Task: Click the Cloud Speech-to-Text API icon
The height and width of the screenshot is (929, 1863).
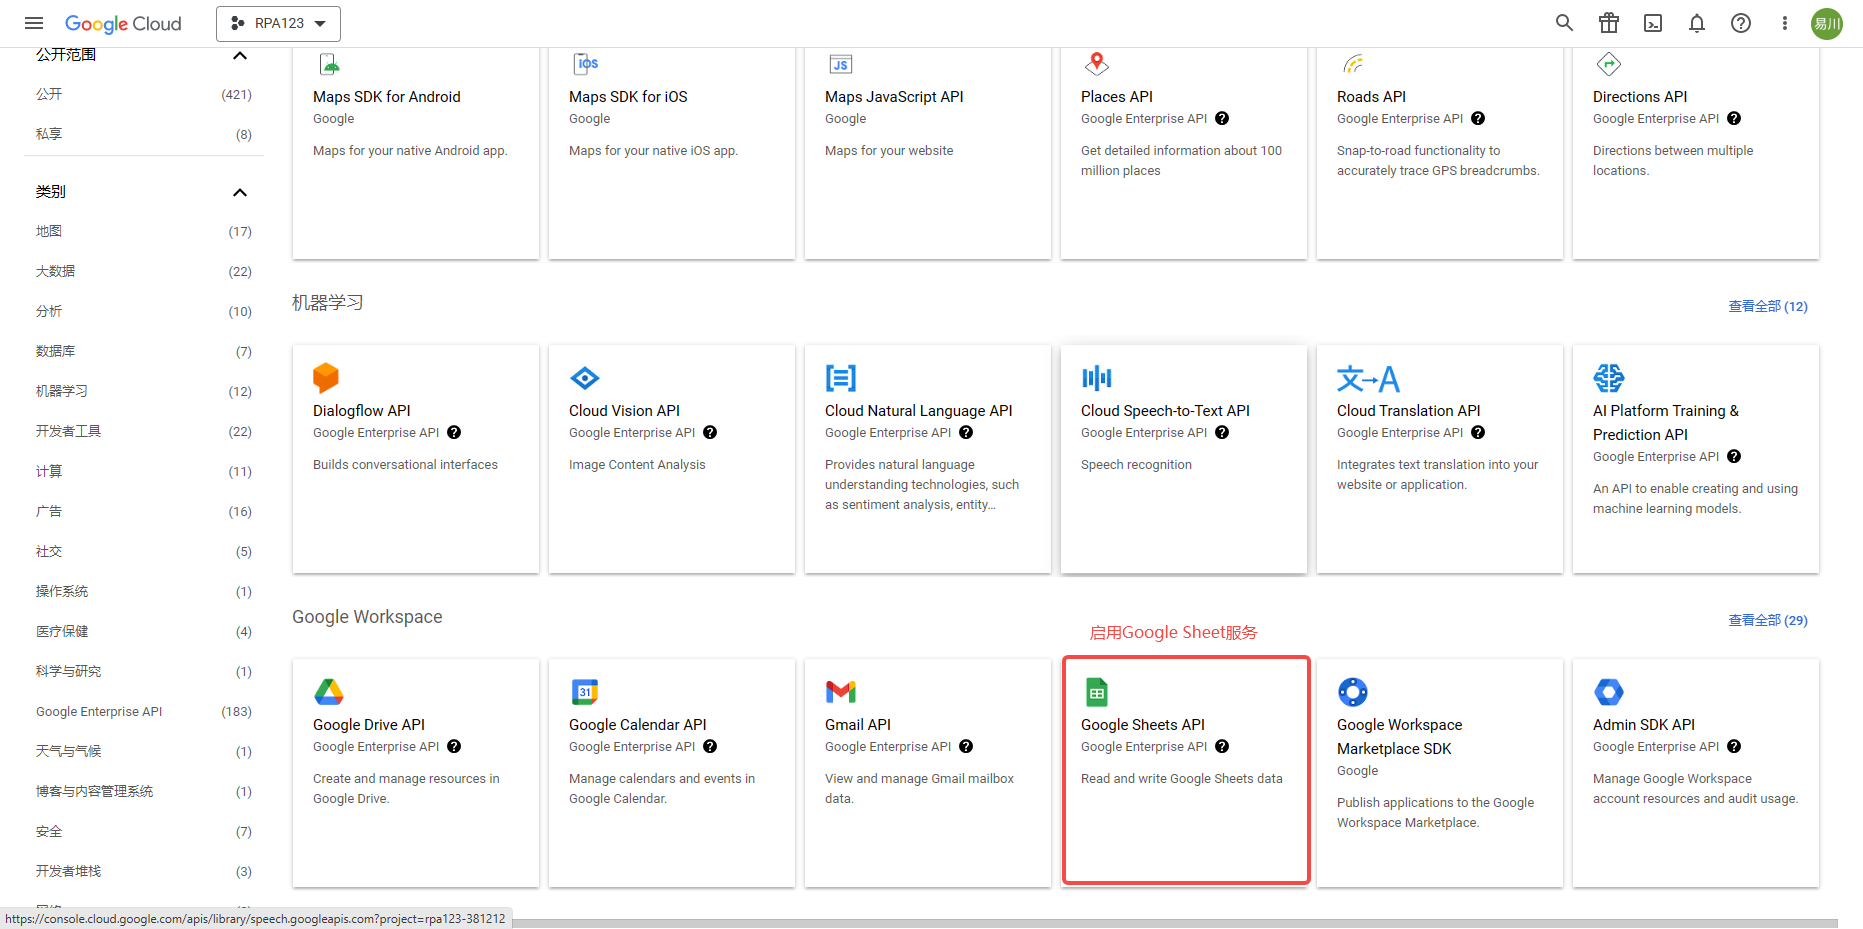Action: click(x=1097, y=377)
